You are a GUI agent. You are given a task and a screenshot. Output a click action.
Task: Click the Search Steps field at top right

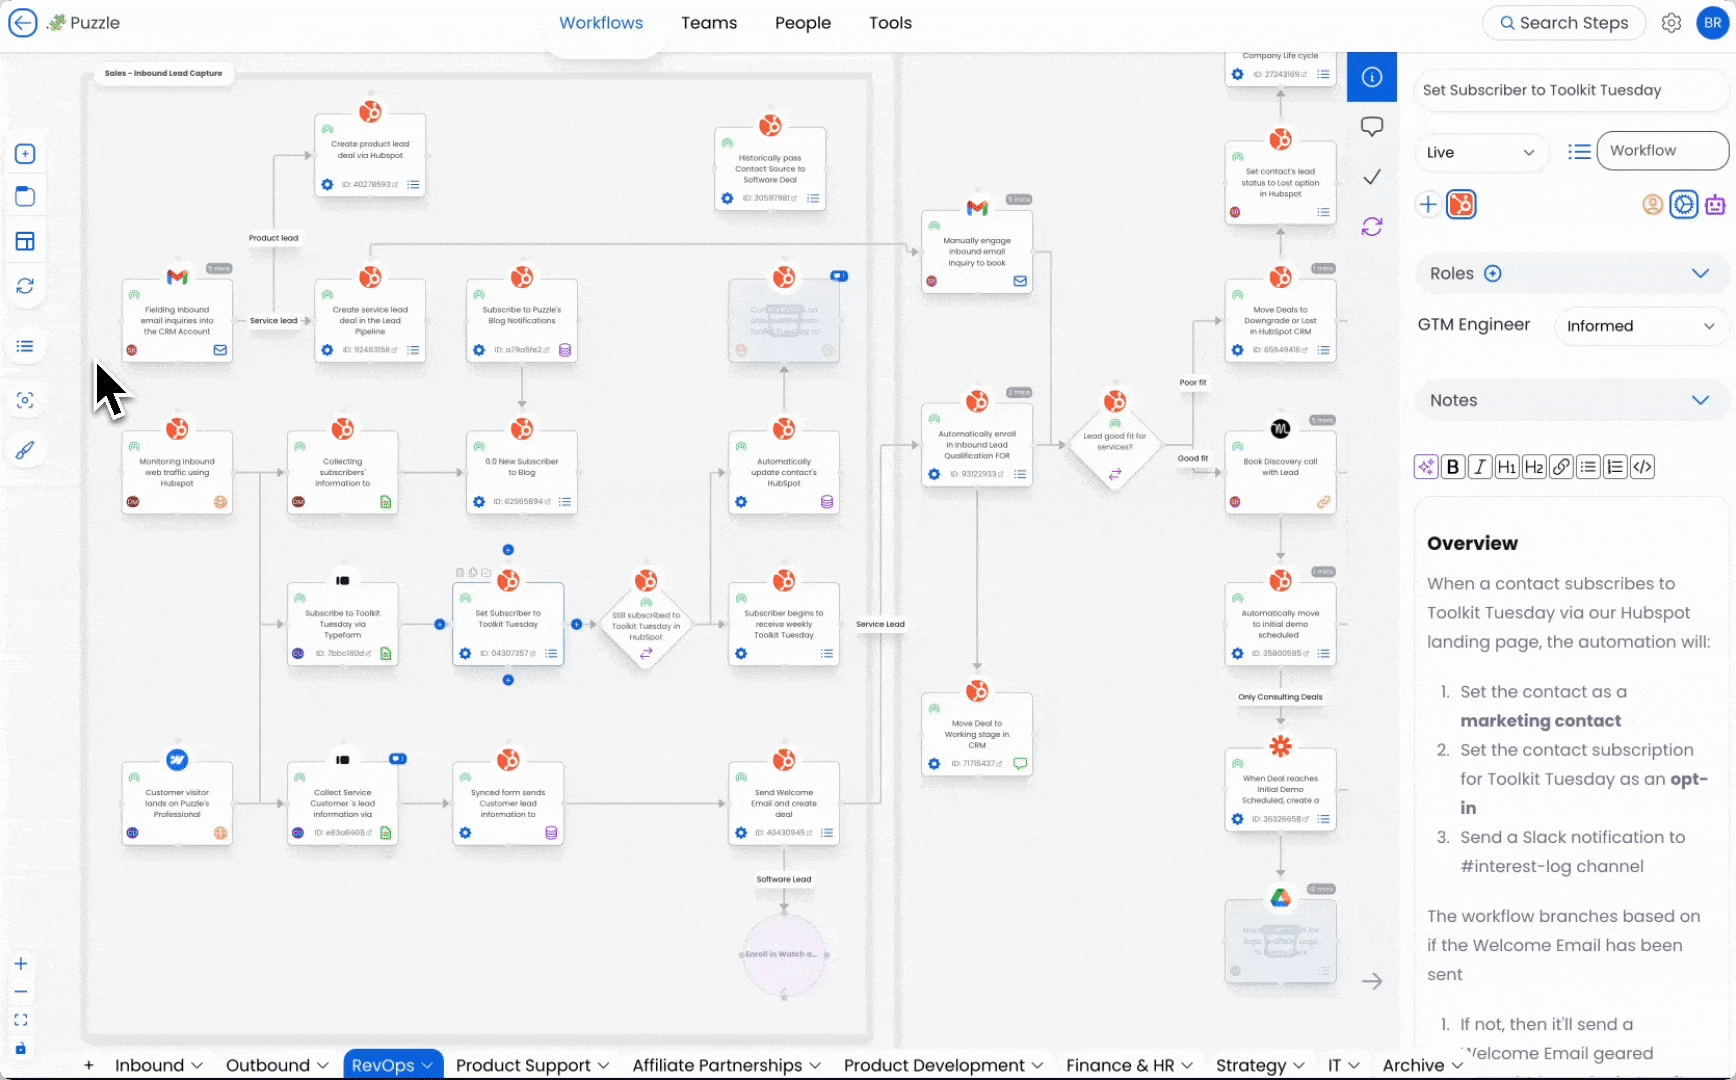pos(1564,22)
